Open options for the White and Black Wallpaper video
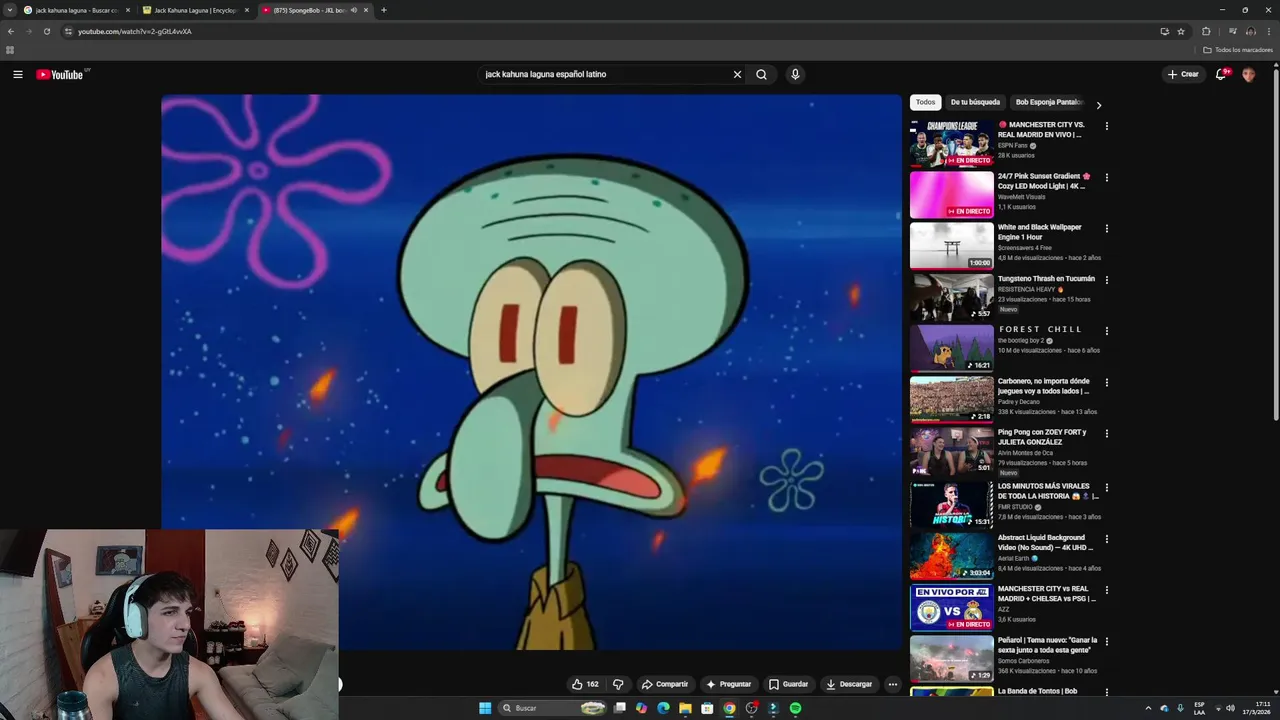 coord(1106,229)
